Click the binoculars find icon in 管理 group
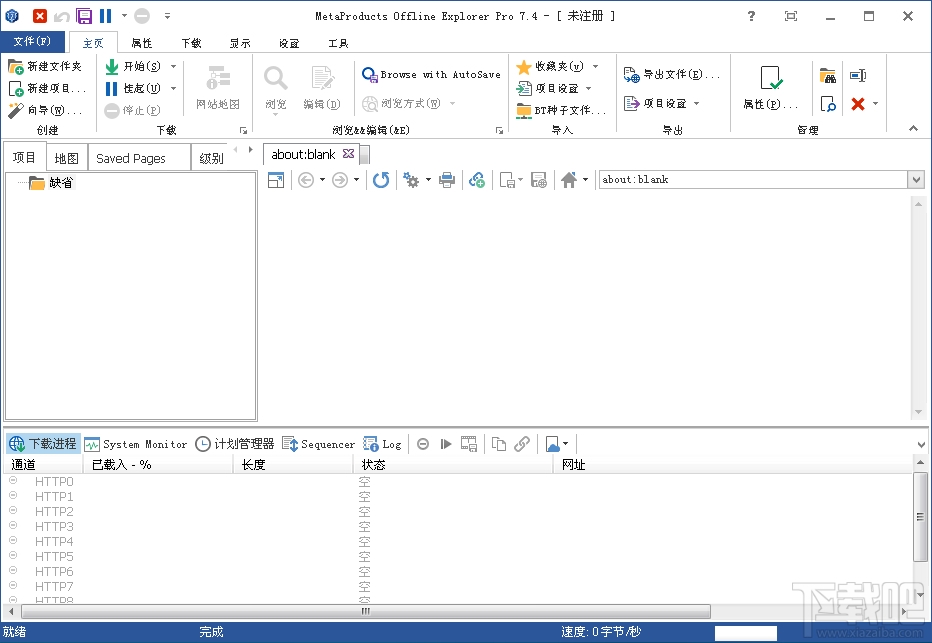Image resolution: width=932 pixels, height=643 pixels. tap(827, 75)
